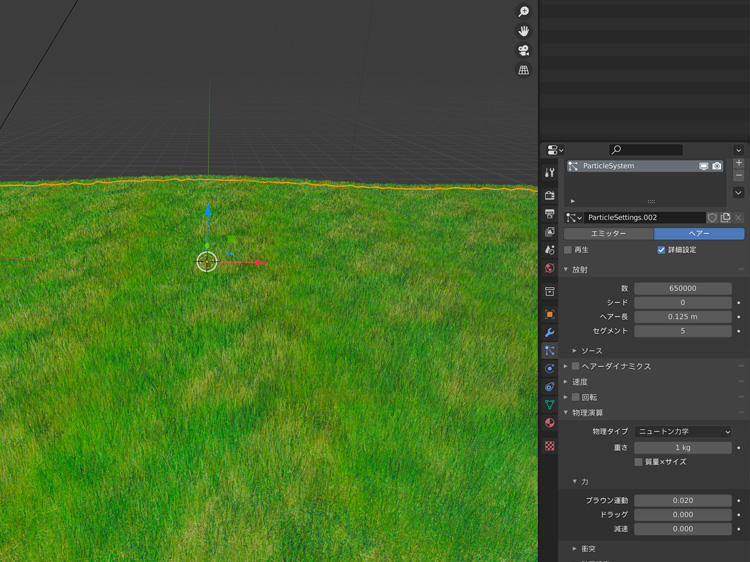
Task: Select the ヘアー type tab
Action: pos(699,233)
